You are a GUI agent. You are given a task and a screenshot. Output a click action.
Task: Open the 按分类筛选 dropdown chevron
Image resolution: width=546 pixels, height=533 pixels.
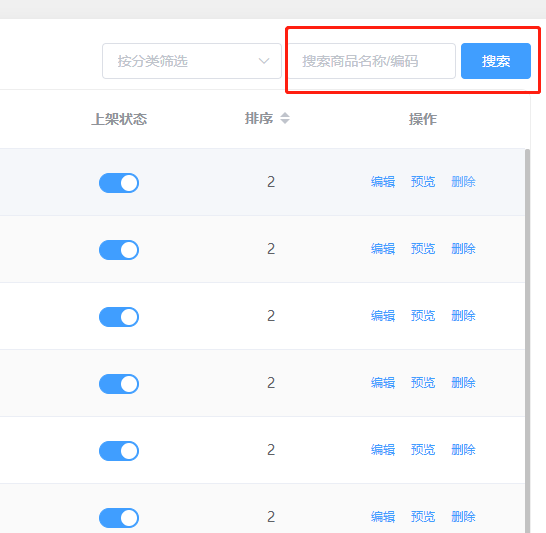pos(264,61)
